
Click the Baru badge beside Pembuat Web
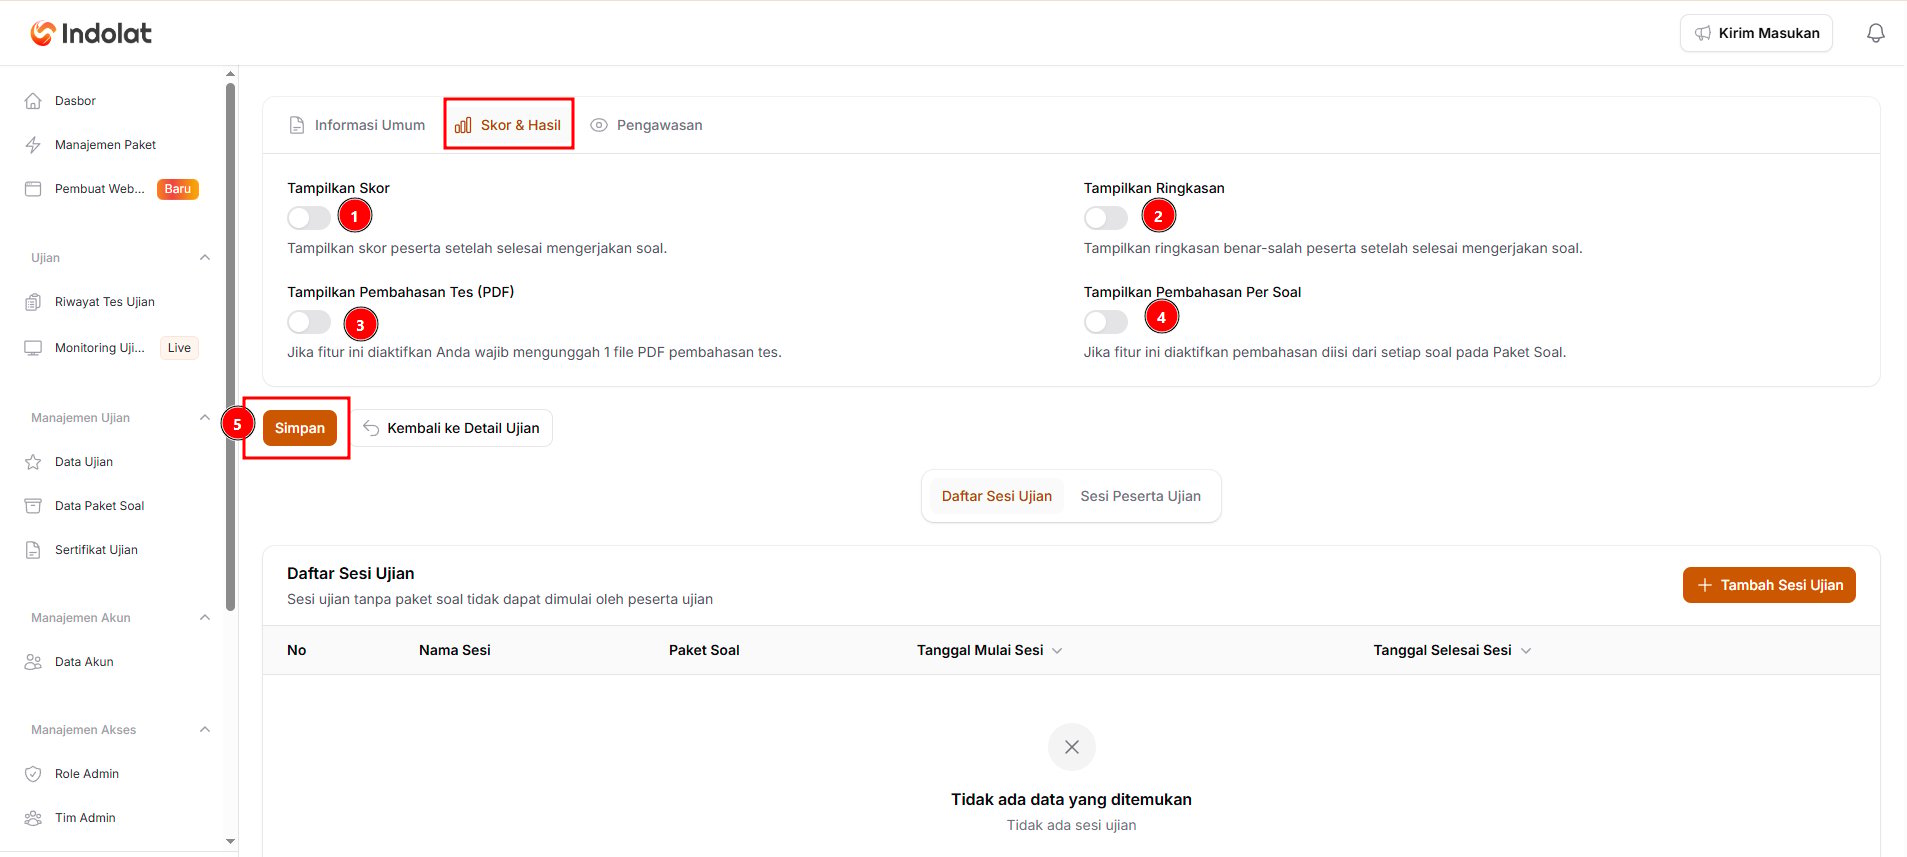pyautogui.click(x=178, y=189)
